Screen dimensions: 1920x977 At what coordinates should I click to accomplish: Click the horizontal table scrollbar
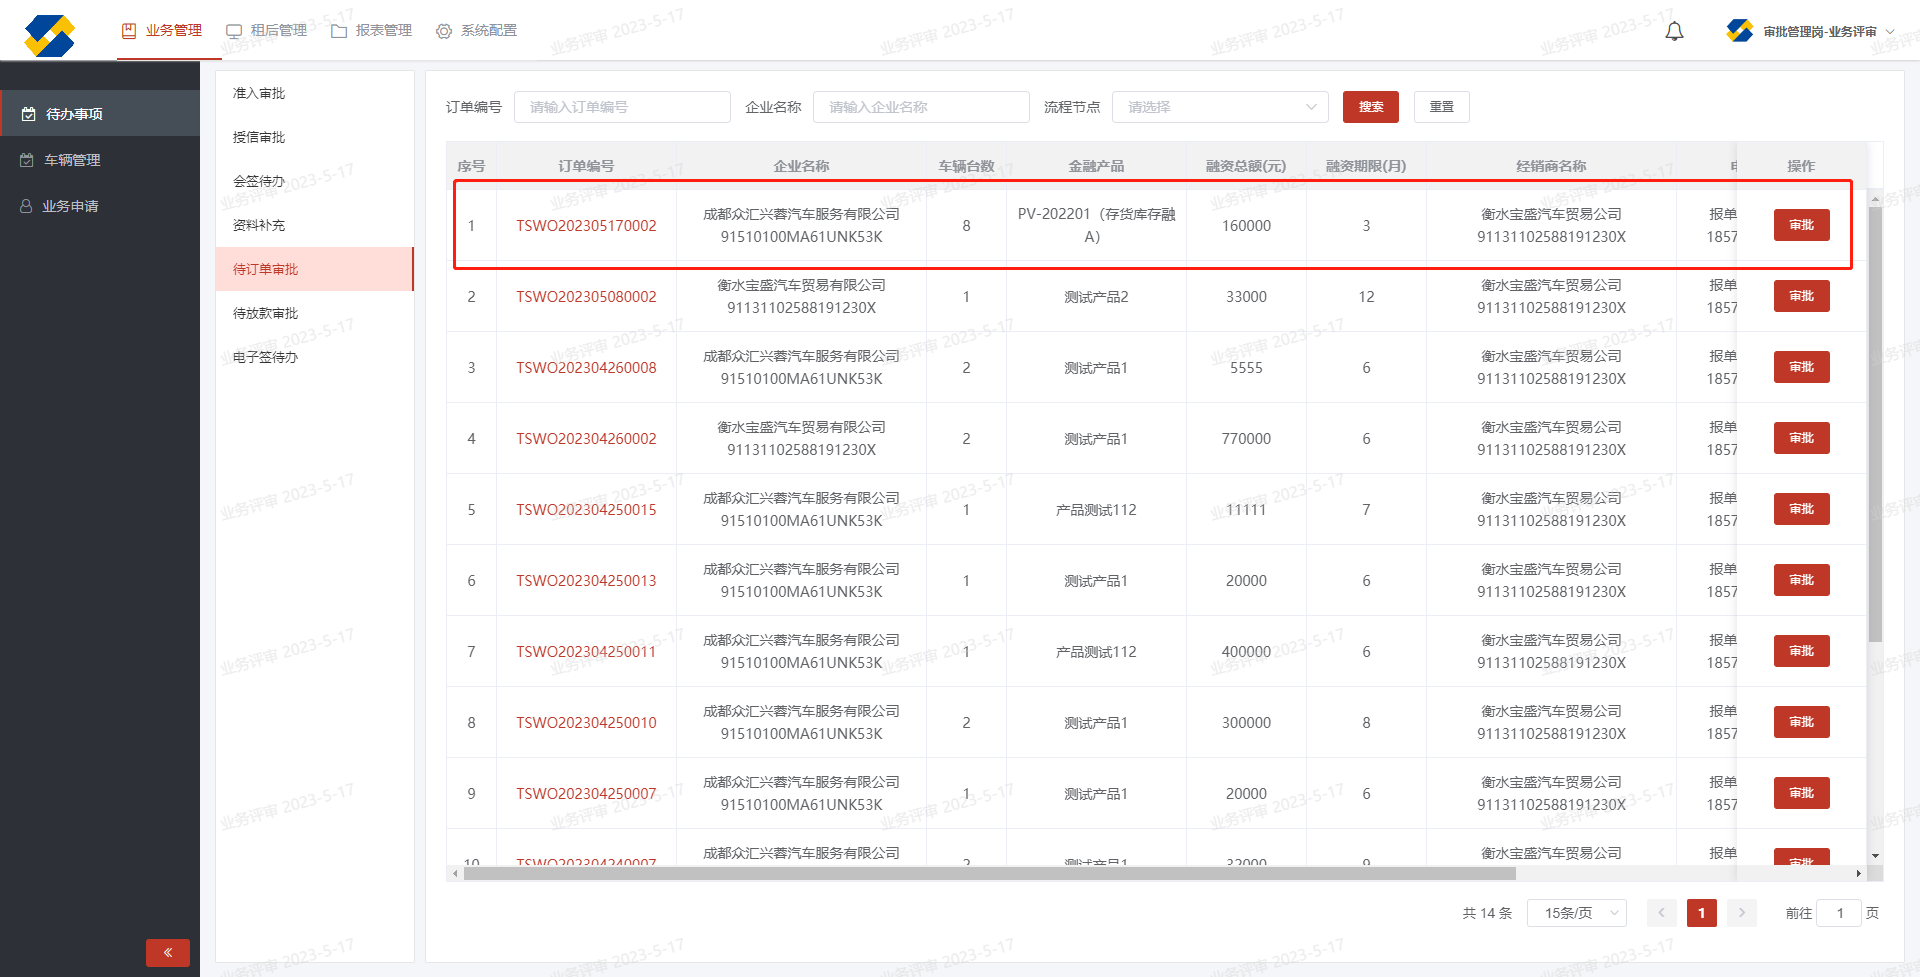tap(990, 873)
